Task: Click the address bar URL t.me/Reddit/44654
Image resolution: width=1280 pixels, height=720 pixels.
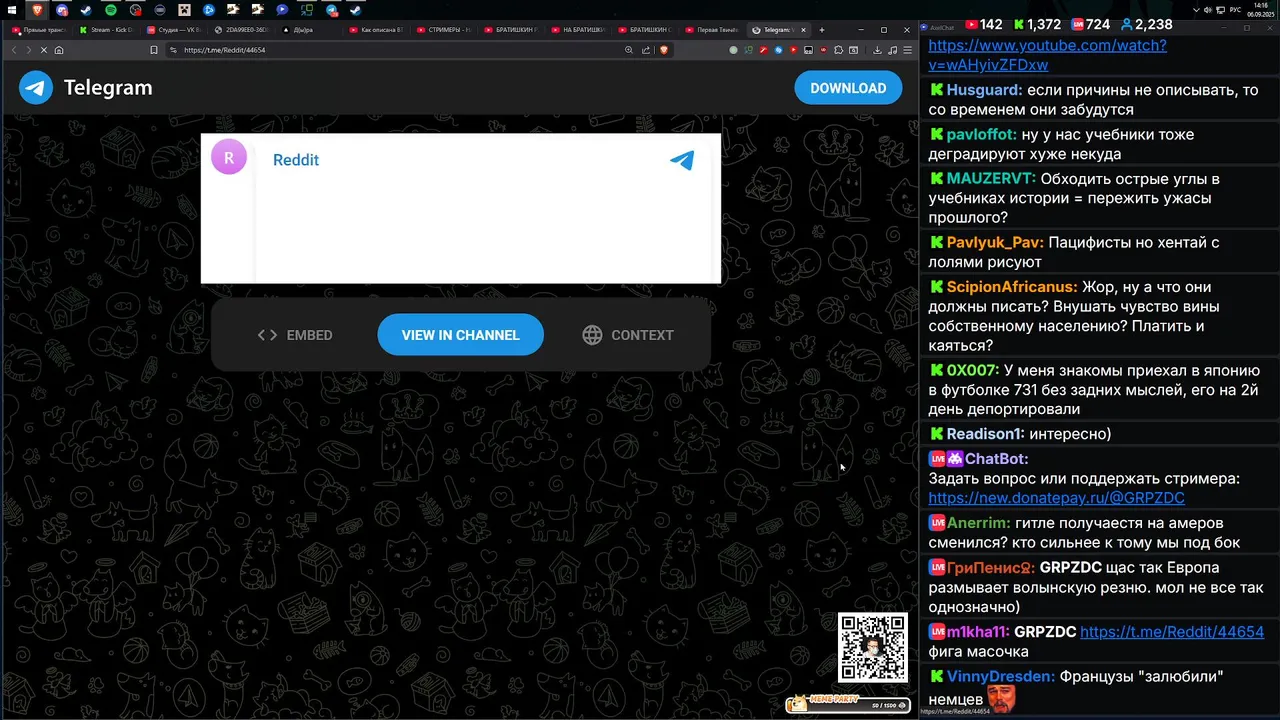Action: 225,50
